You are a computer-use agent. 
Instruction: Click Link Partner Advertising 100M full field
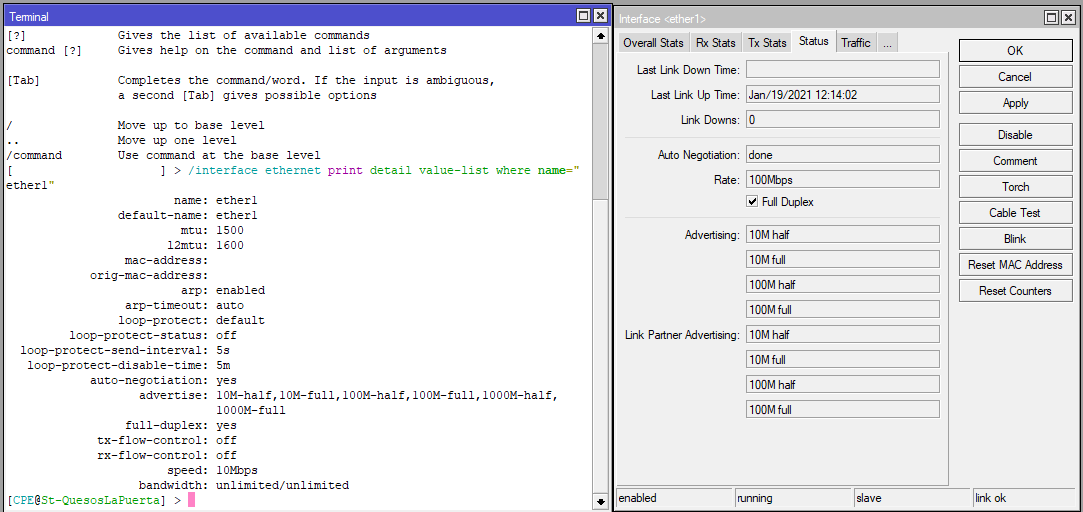843,409
